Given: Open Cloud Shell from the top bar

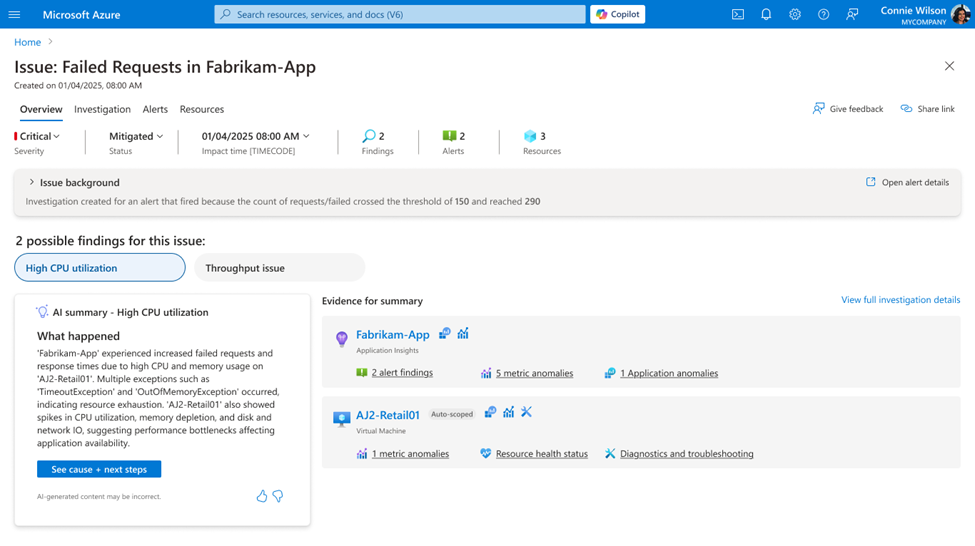Looking at the screenshot, I should pos(737,14).
